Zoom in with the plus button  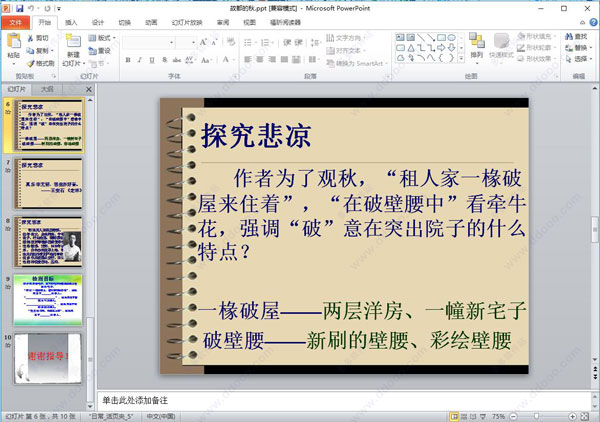point(572,416)
